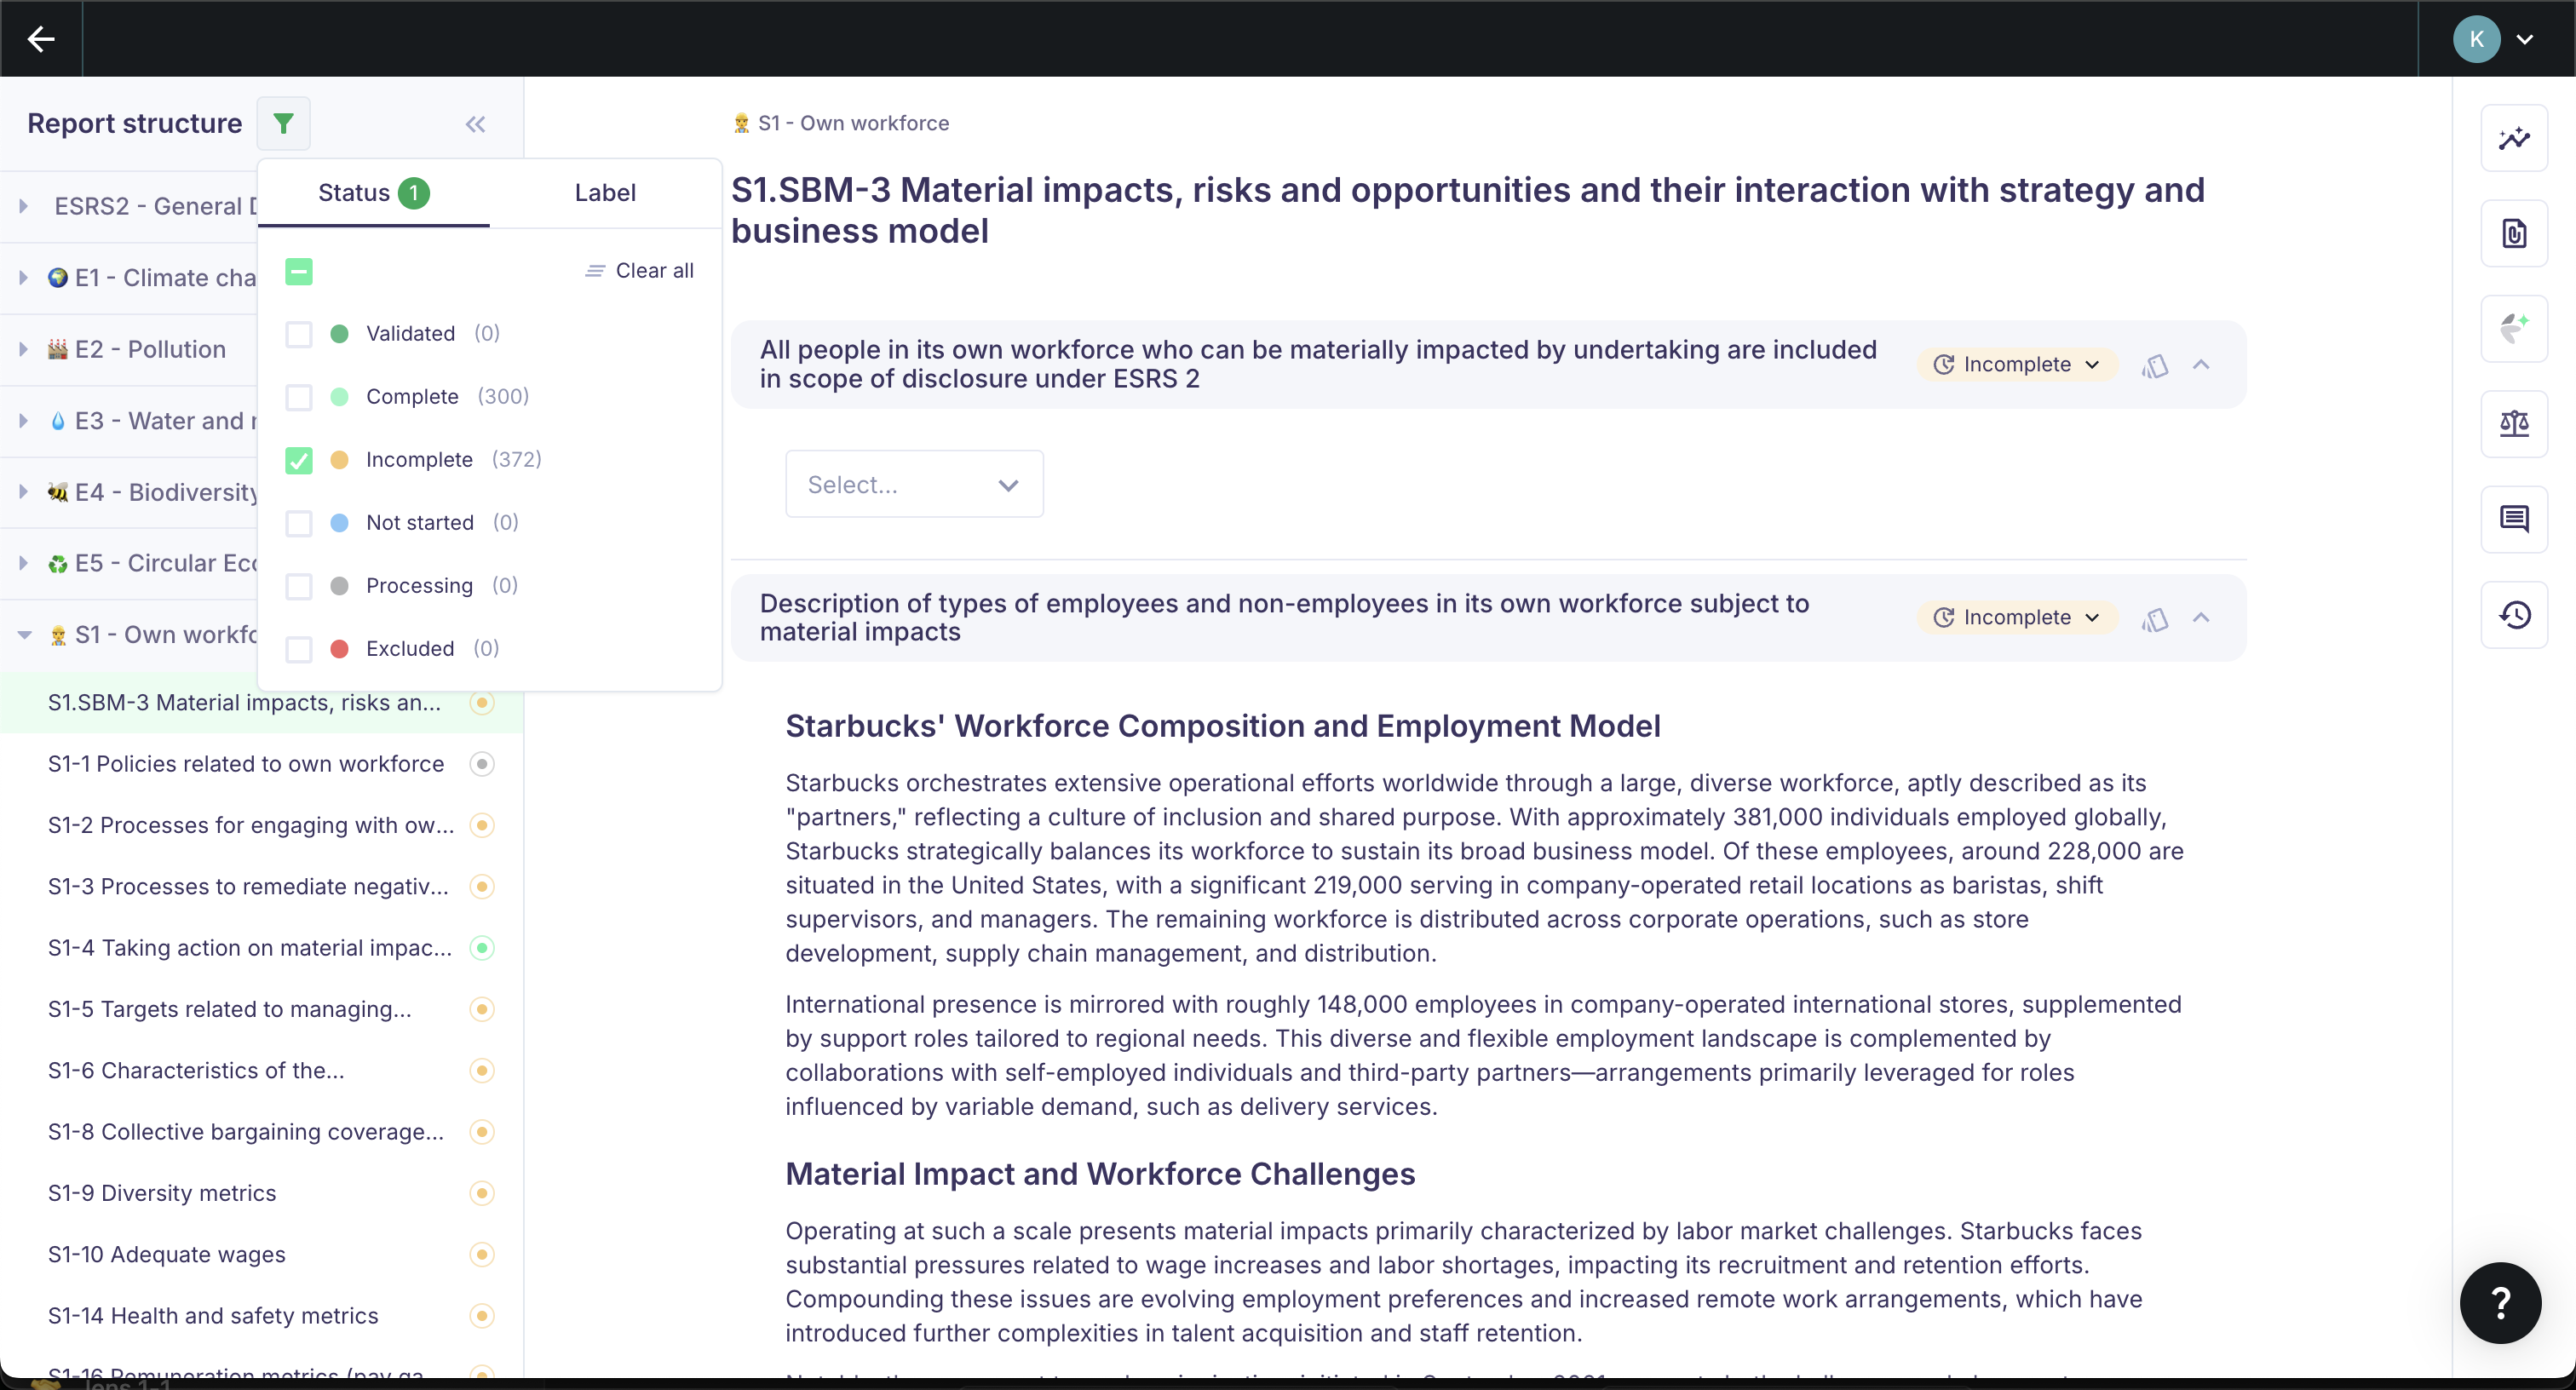This screenshot has height=1390, width=2576.
Task: Click the 'Starbucks' Workforce Composition and Employment Model' heading
Action: click(1223, 726)
